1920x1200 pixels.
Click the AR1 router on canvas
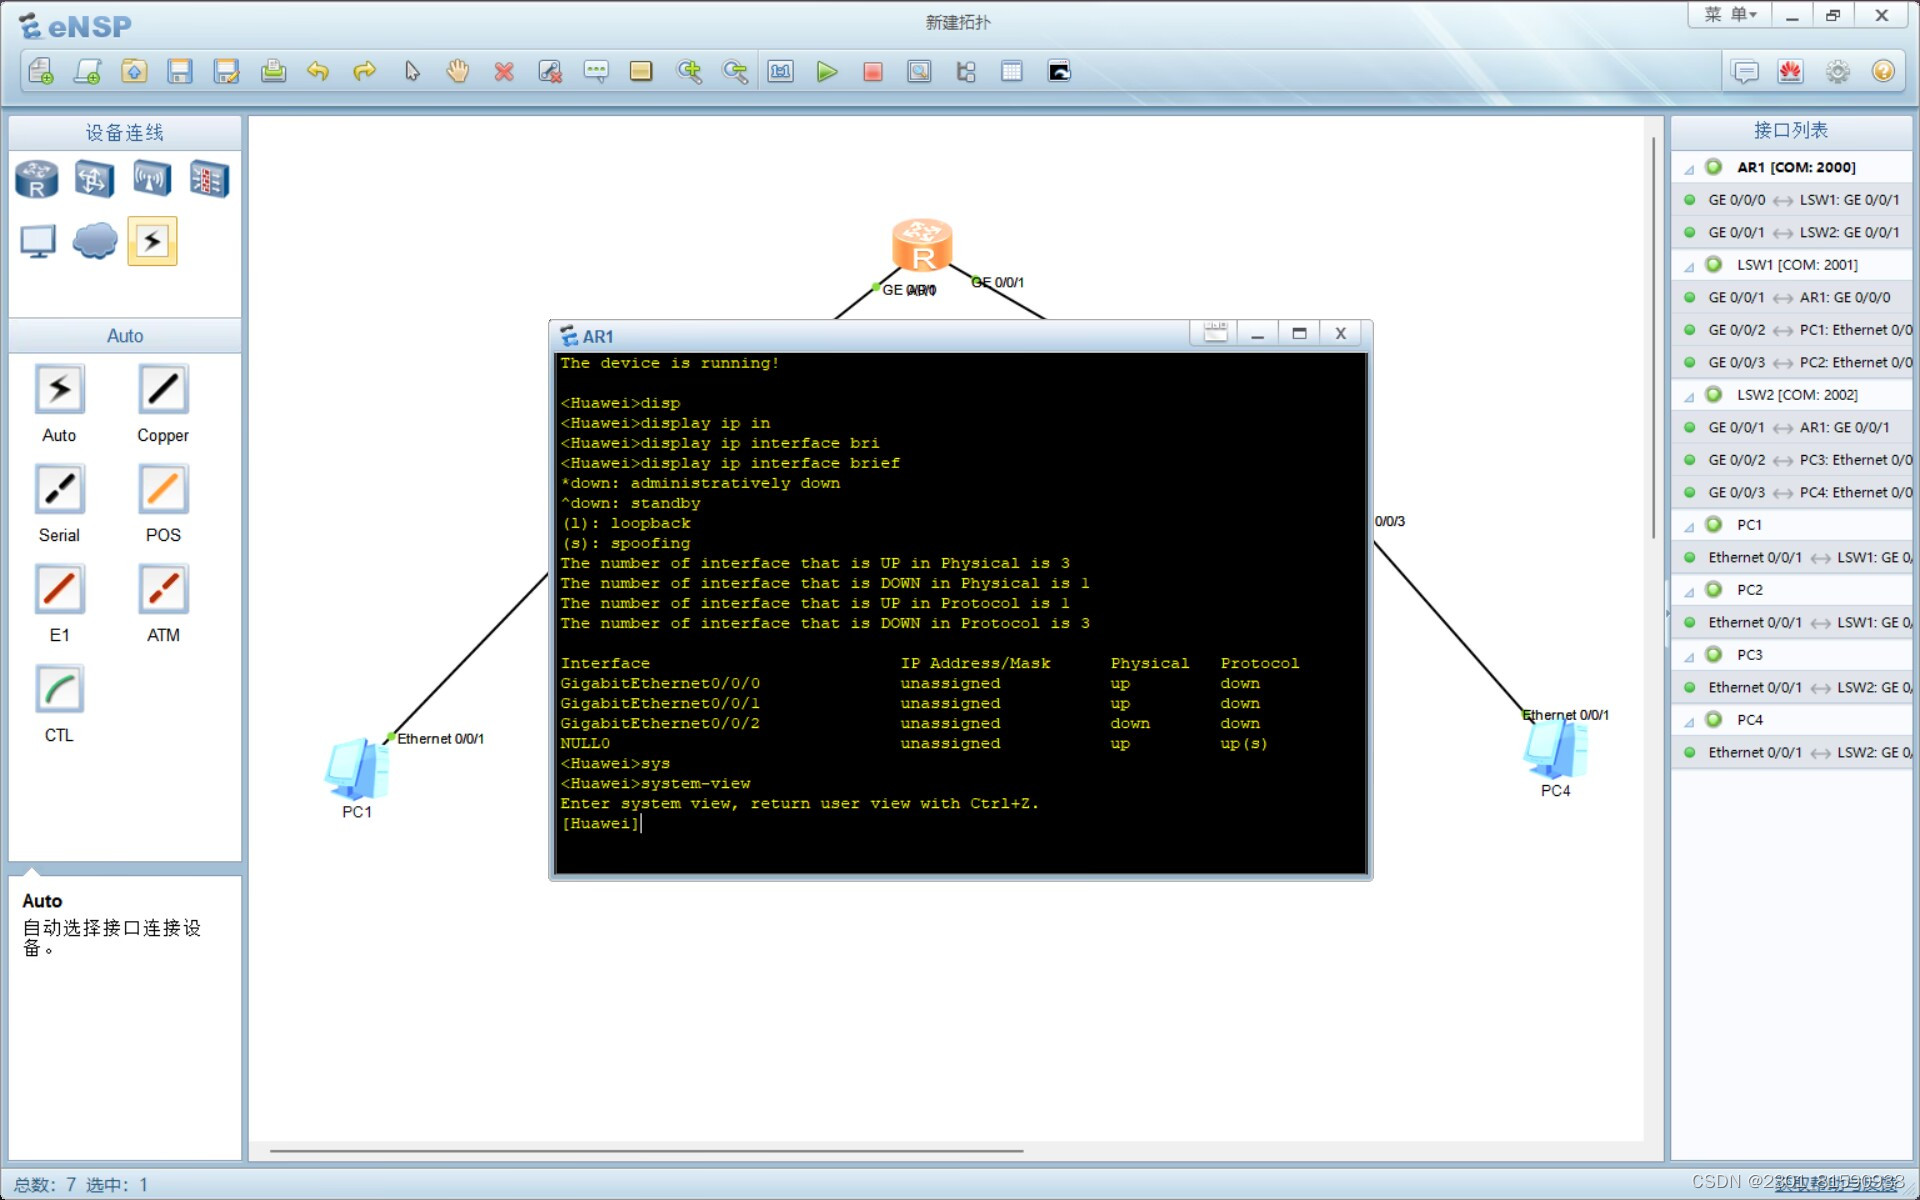pos(922,246)
